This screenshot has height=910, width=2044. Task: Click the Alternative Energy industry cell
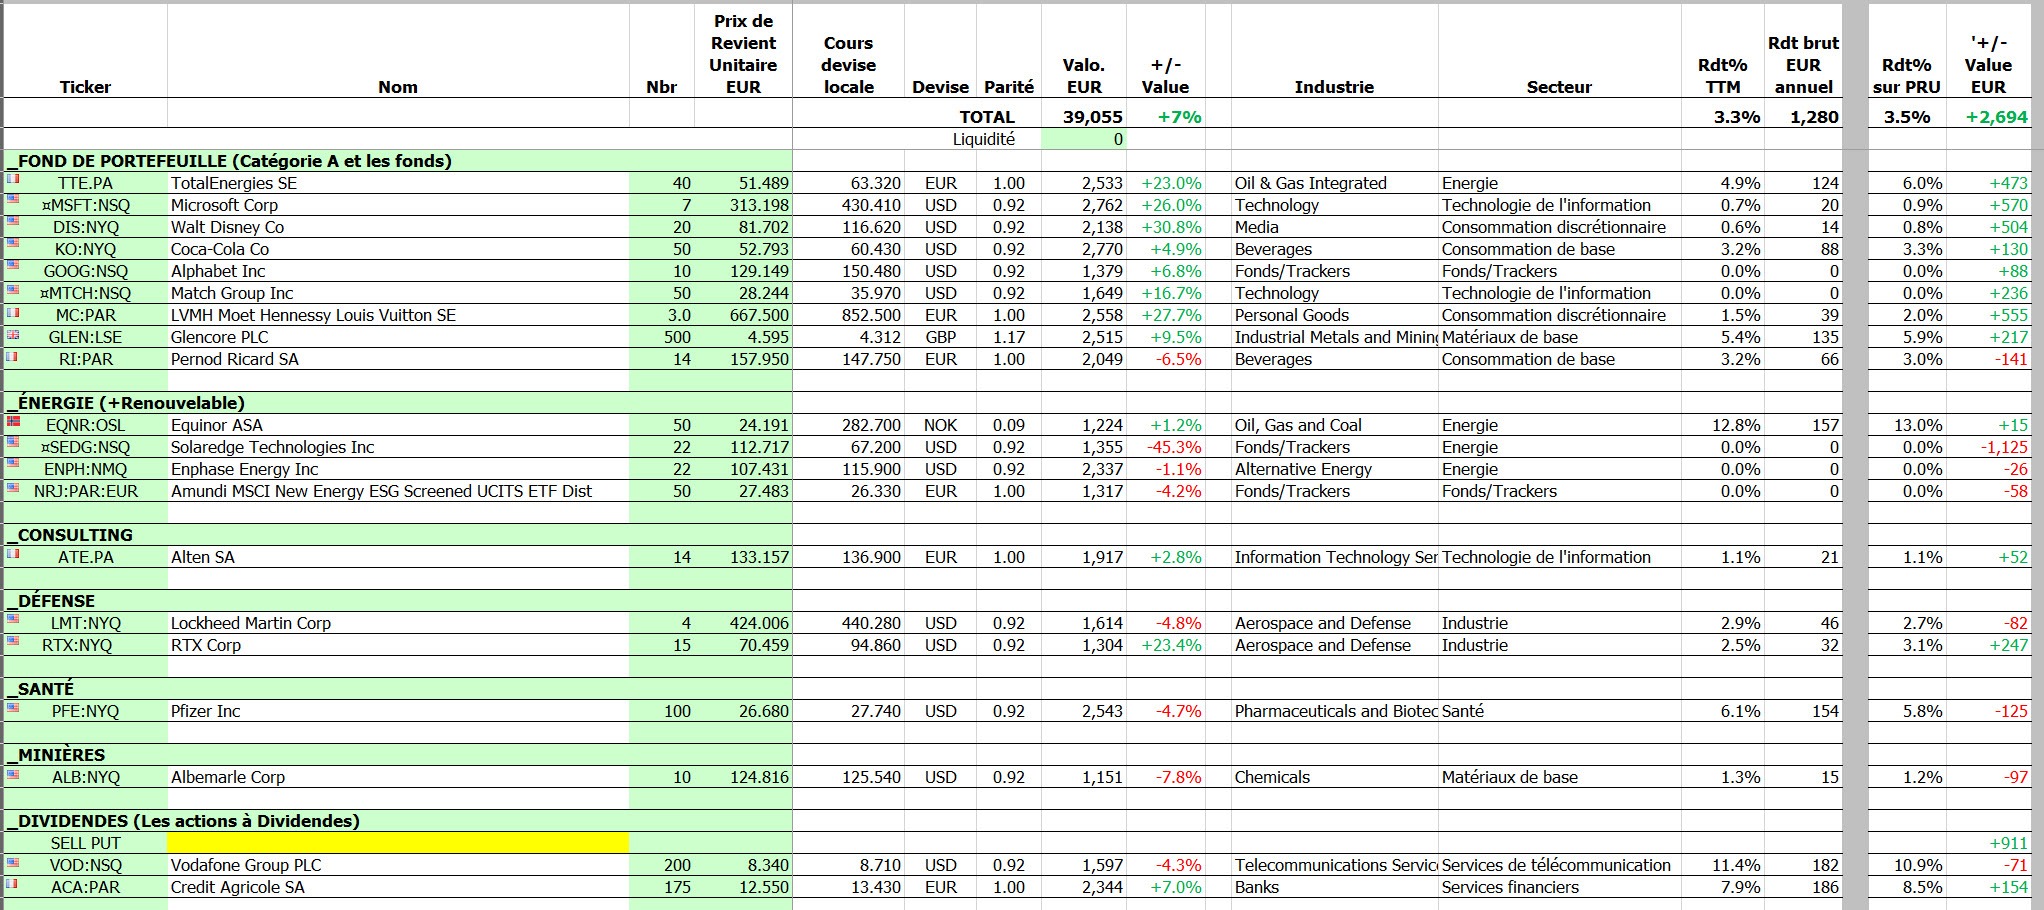1334,469
